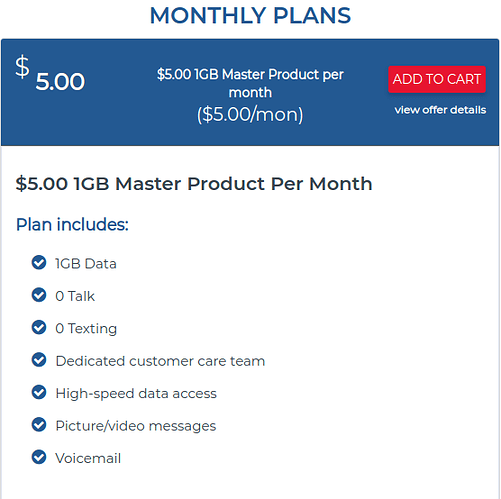
Task: Click the Dedicated customer care team text
Action: [160, 361]
